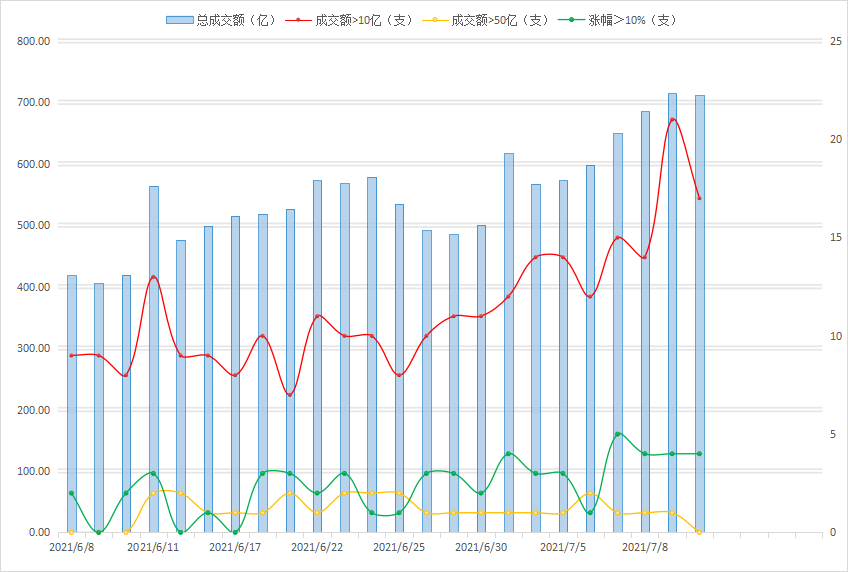This screenshot has width=848, height=572.
Task: Click the last red line point near 17
Action: tap(700, 198)
